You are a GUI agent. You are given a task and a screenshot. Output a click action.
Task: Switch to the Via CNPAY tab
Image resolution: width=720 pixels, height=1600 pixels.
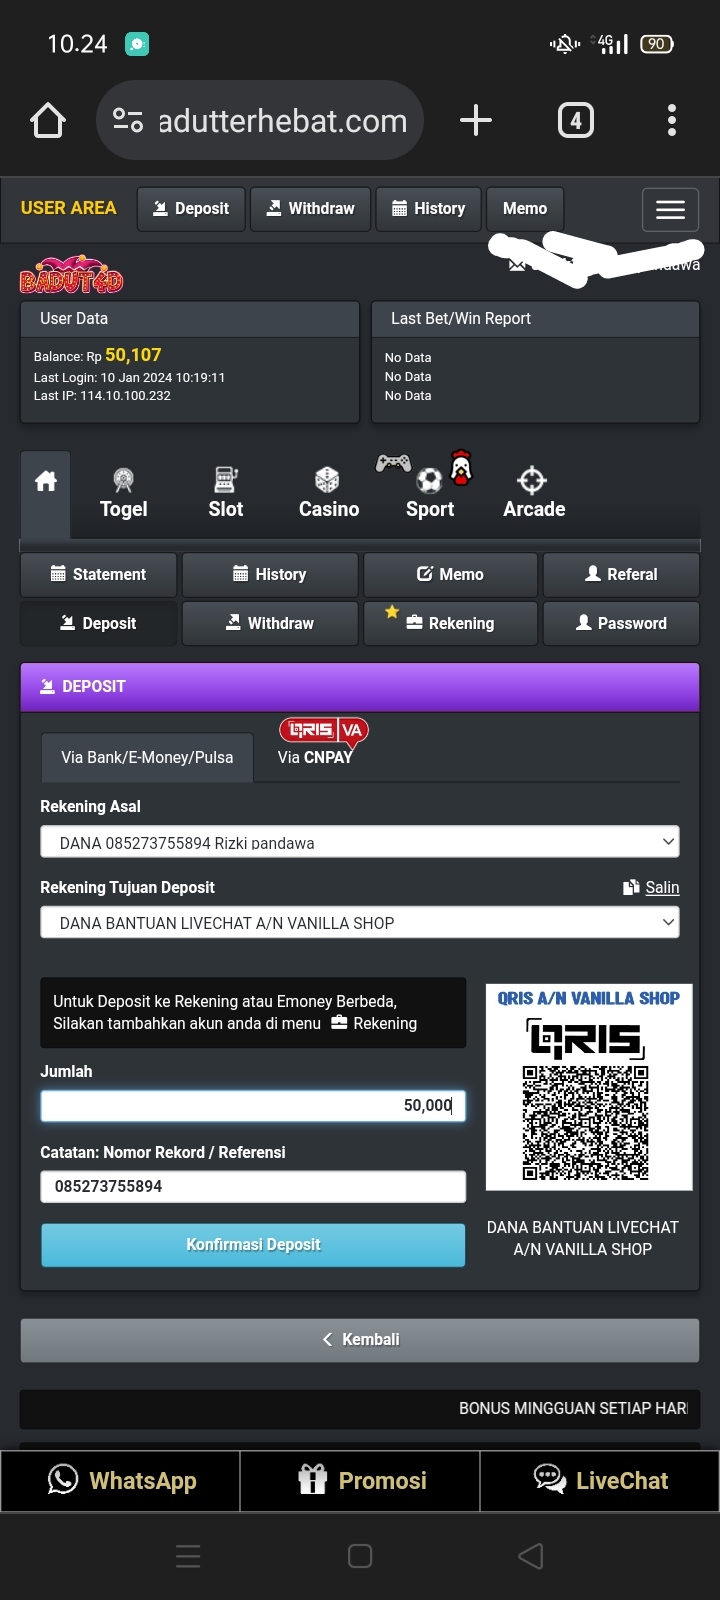316,756
